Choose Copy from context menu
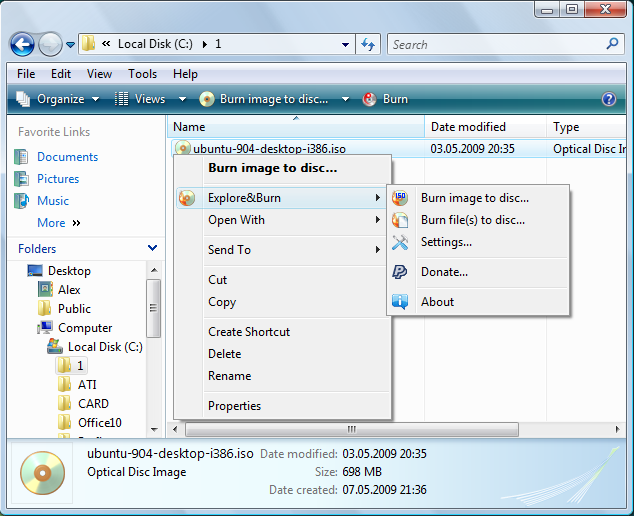Viewport: 634px width, 516px height. (222, 302)
